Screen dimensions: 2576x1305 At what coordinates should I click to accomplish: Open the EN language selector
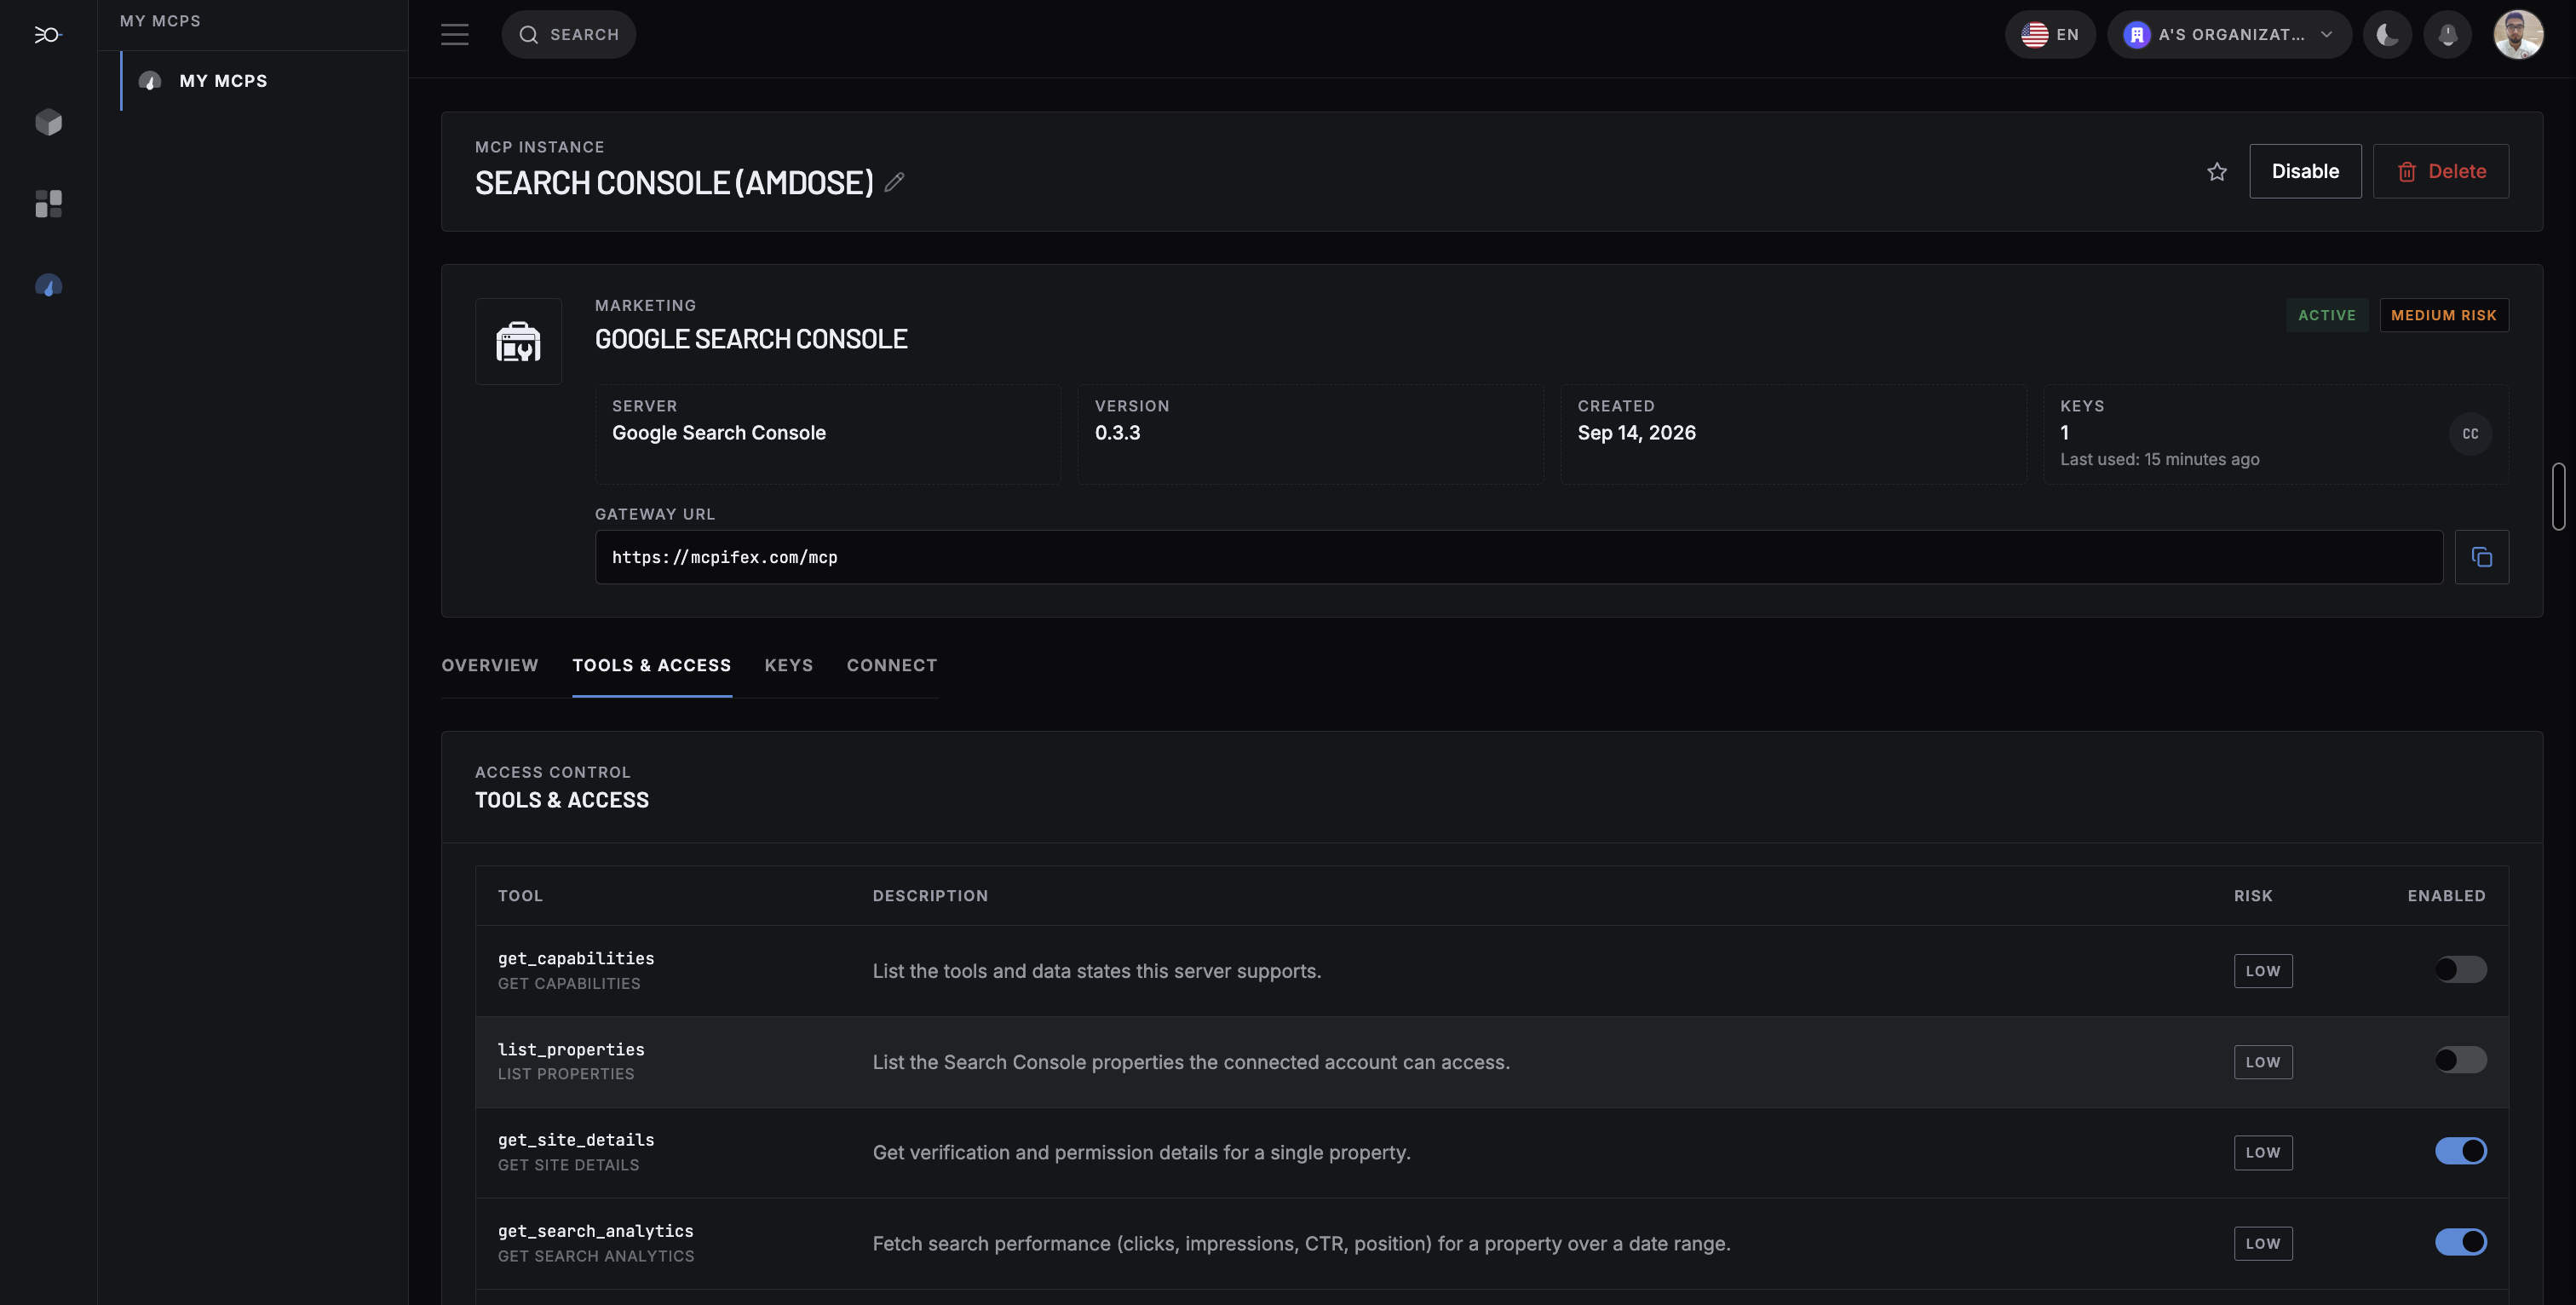[x=2050, y=35]
